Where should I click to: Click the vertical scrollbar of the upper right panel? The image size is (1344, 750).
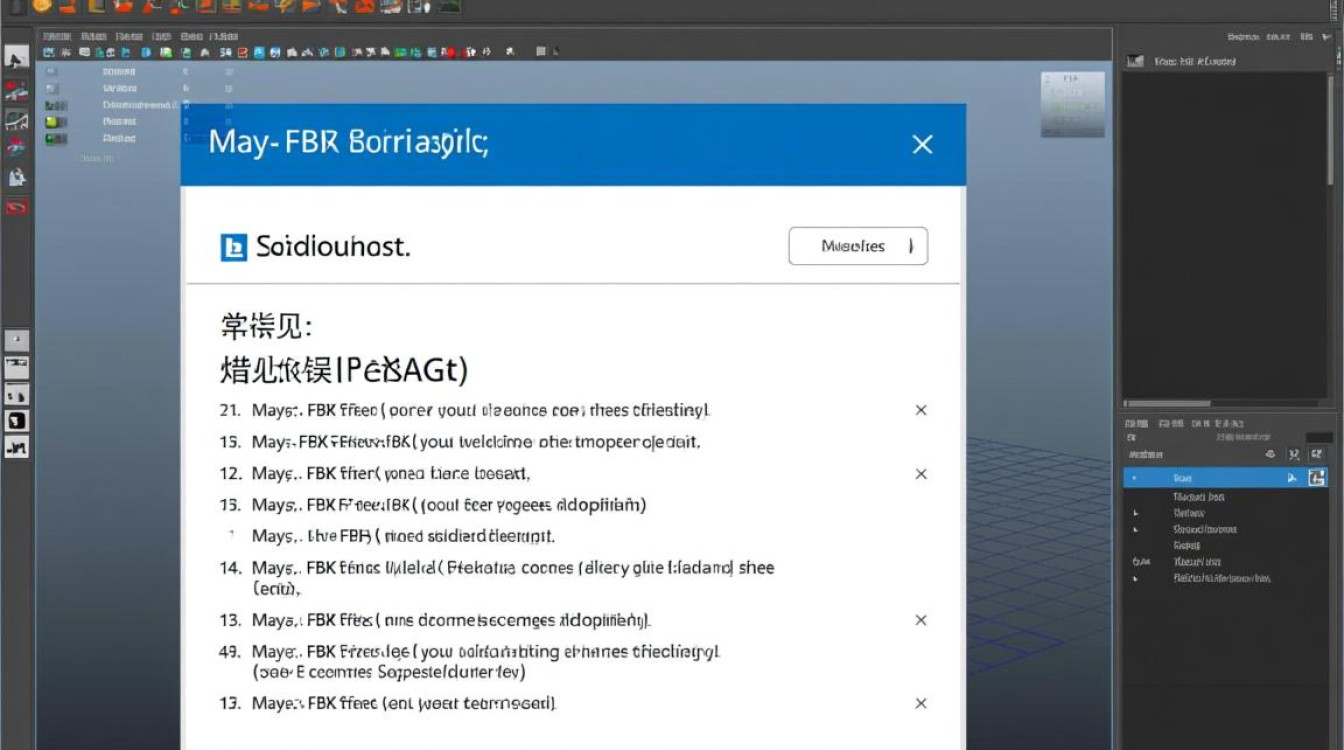[x=1332, y=128]
